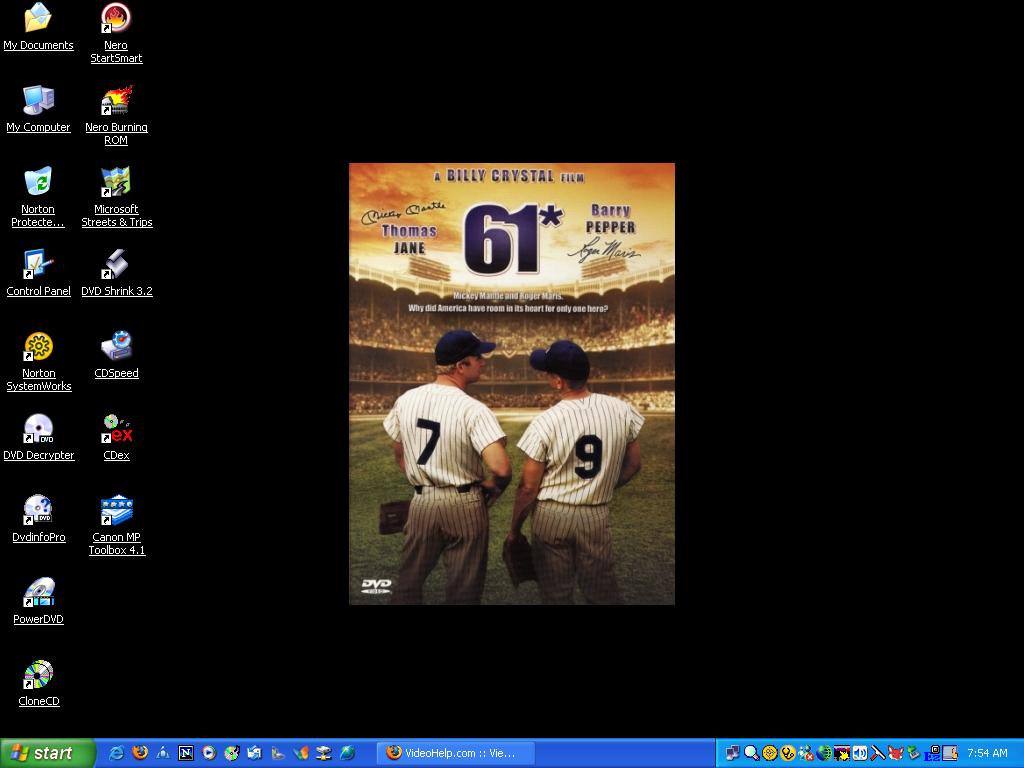
Task: Select the PowerDVD desktop shortcut
Action: pyautogui.click(x=39, y=601)
